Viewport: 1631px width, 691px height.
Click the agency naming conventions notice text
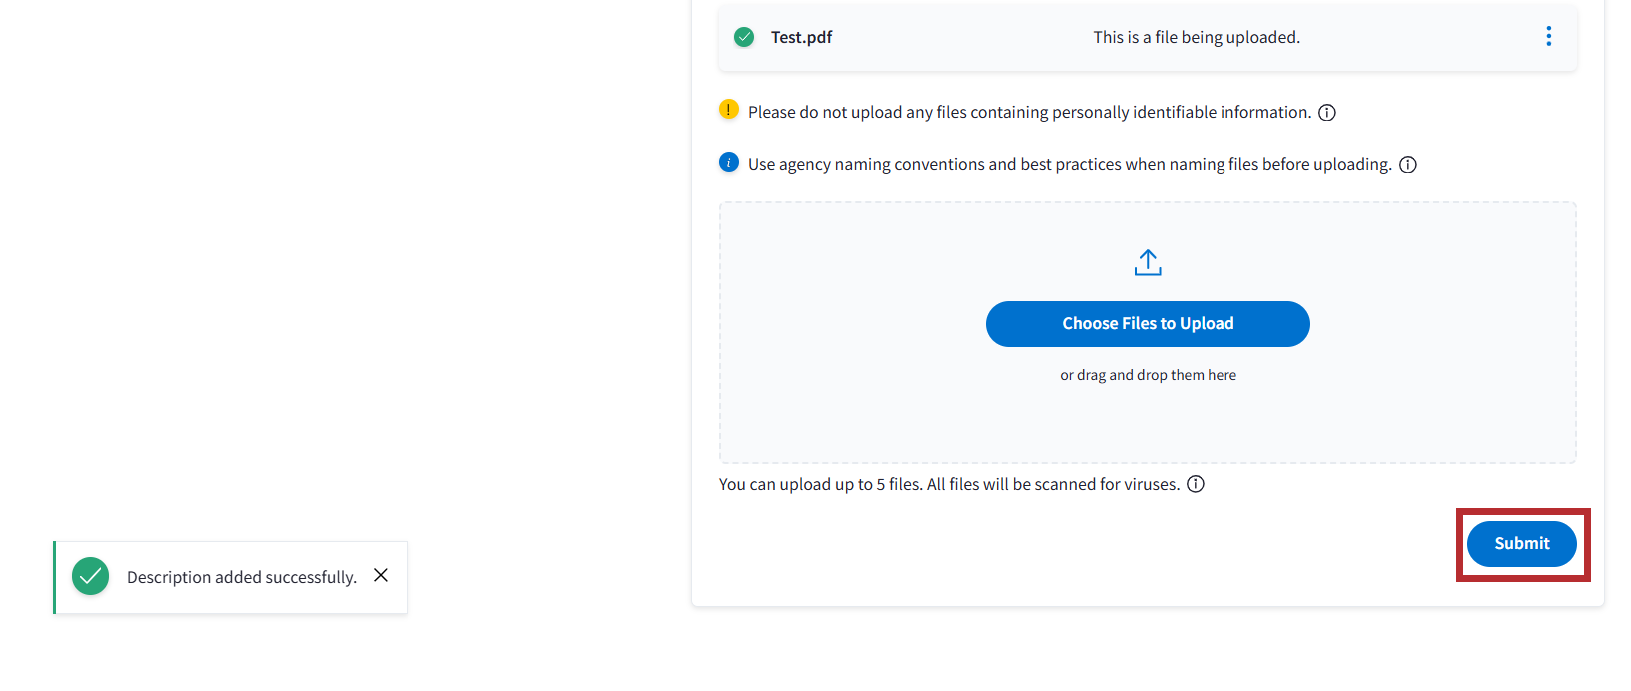tap(1069, 164)
